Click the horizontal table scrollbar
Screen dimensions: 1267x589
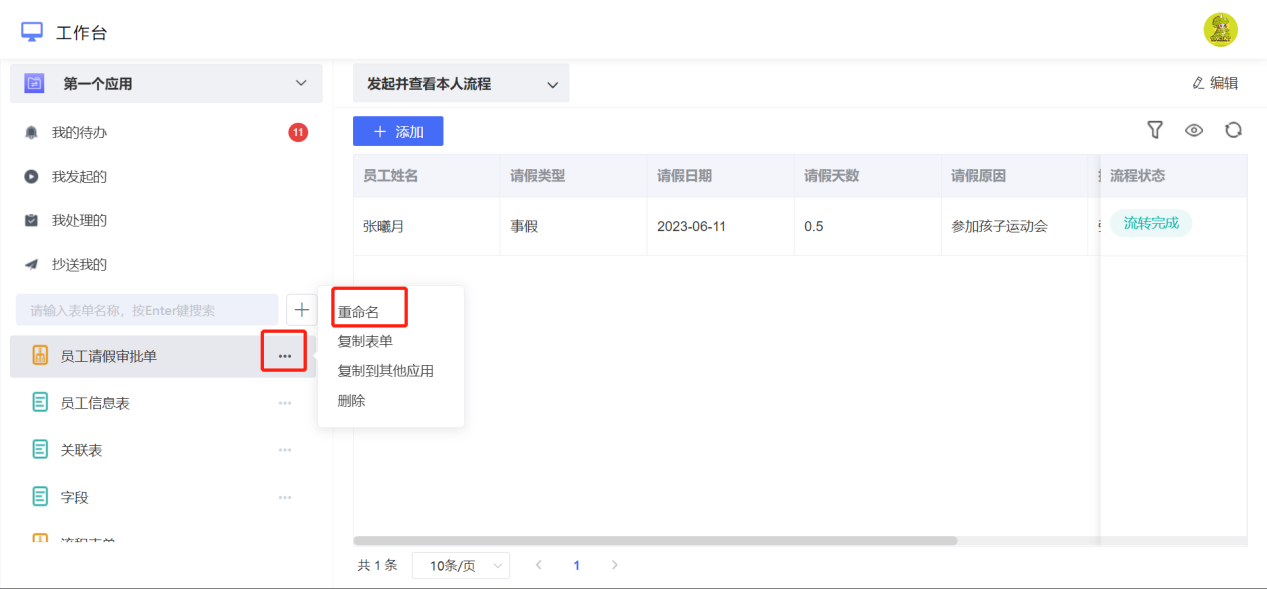[x=655, y=541]
